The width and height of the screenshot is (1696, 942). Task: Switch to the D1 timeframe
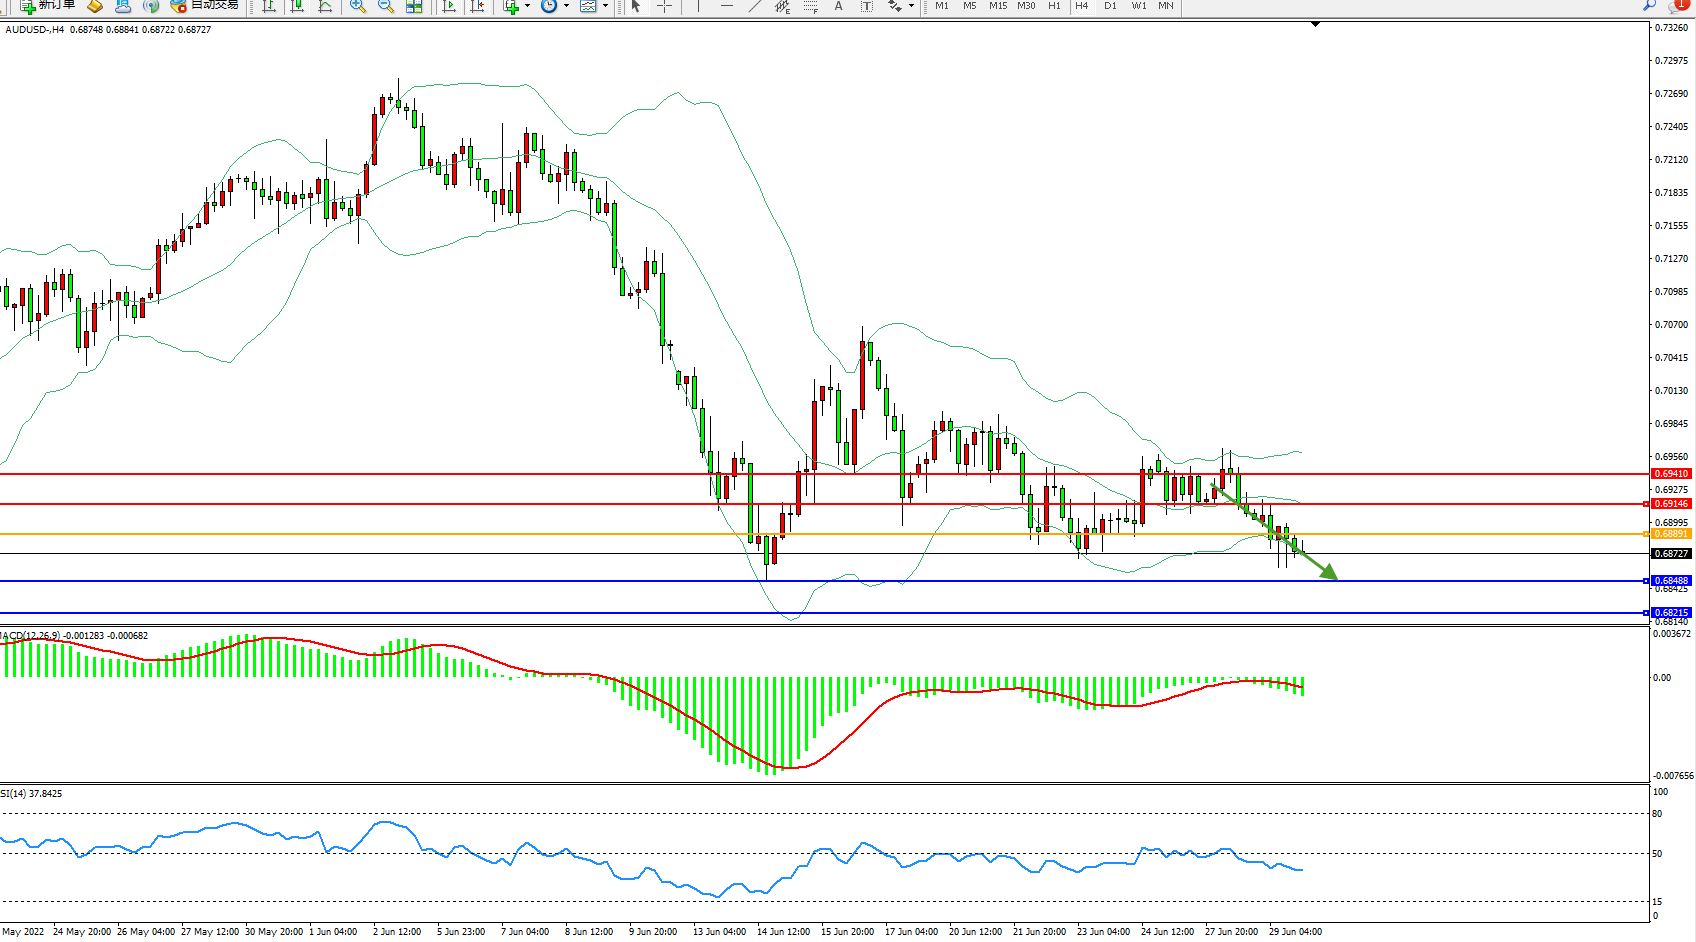pos(1110,6)
